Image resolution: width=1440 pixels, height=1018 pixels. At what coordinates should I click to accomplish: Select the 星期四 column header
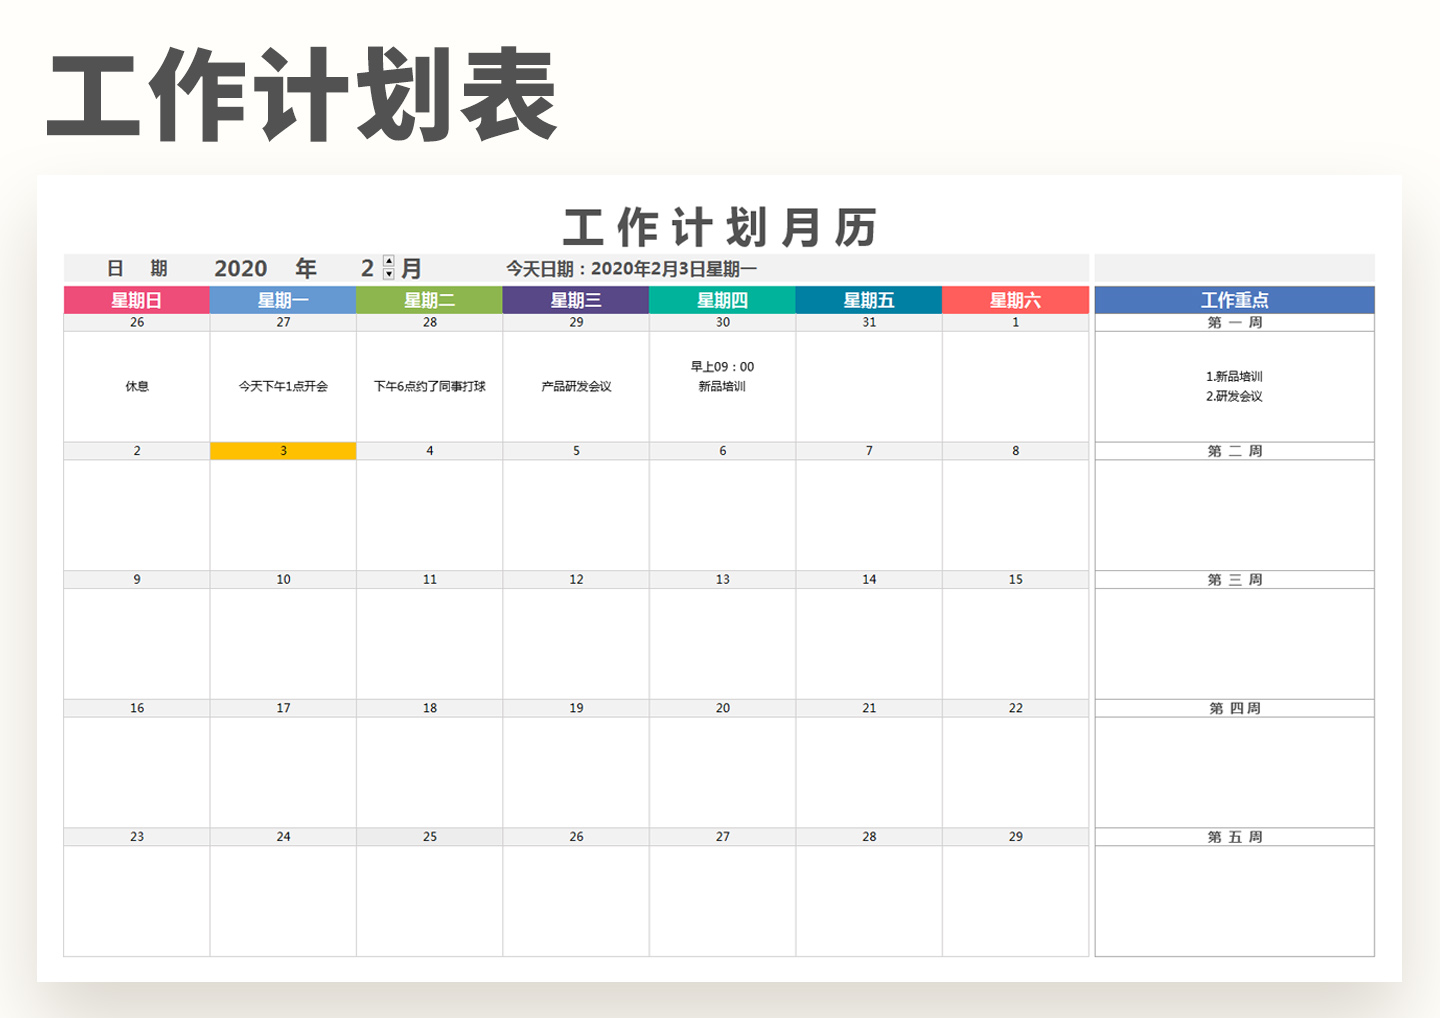tap(722, 299)
